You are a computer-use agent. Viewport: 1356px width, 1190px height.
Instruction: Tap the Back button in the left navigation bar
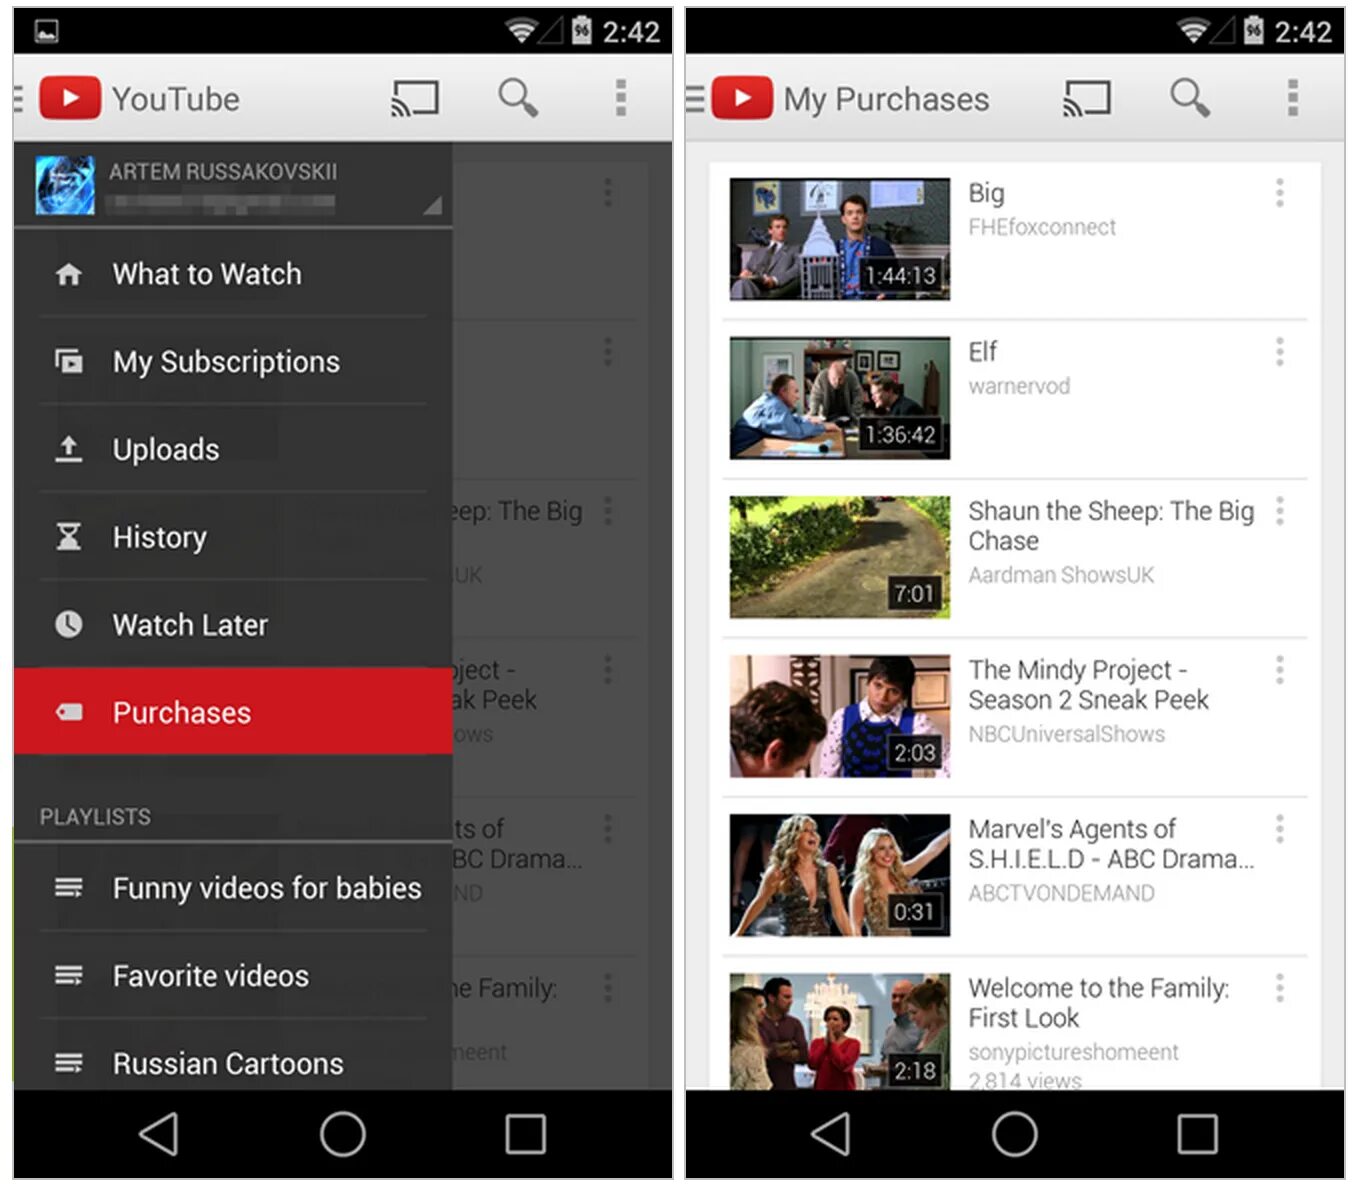(159, 1135)
